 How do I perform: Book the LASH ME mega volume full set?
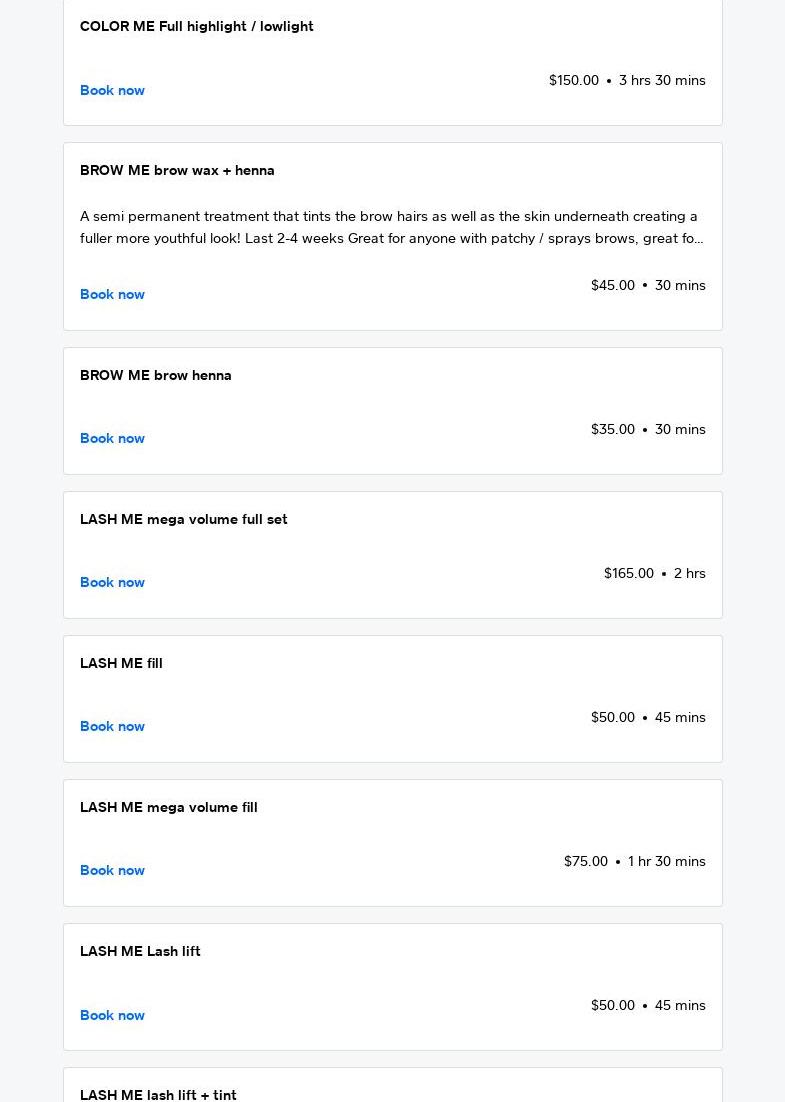click(112, 582)
